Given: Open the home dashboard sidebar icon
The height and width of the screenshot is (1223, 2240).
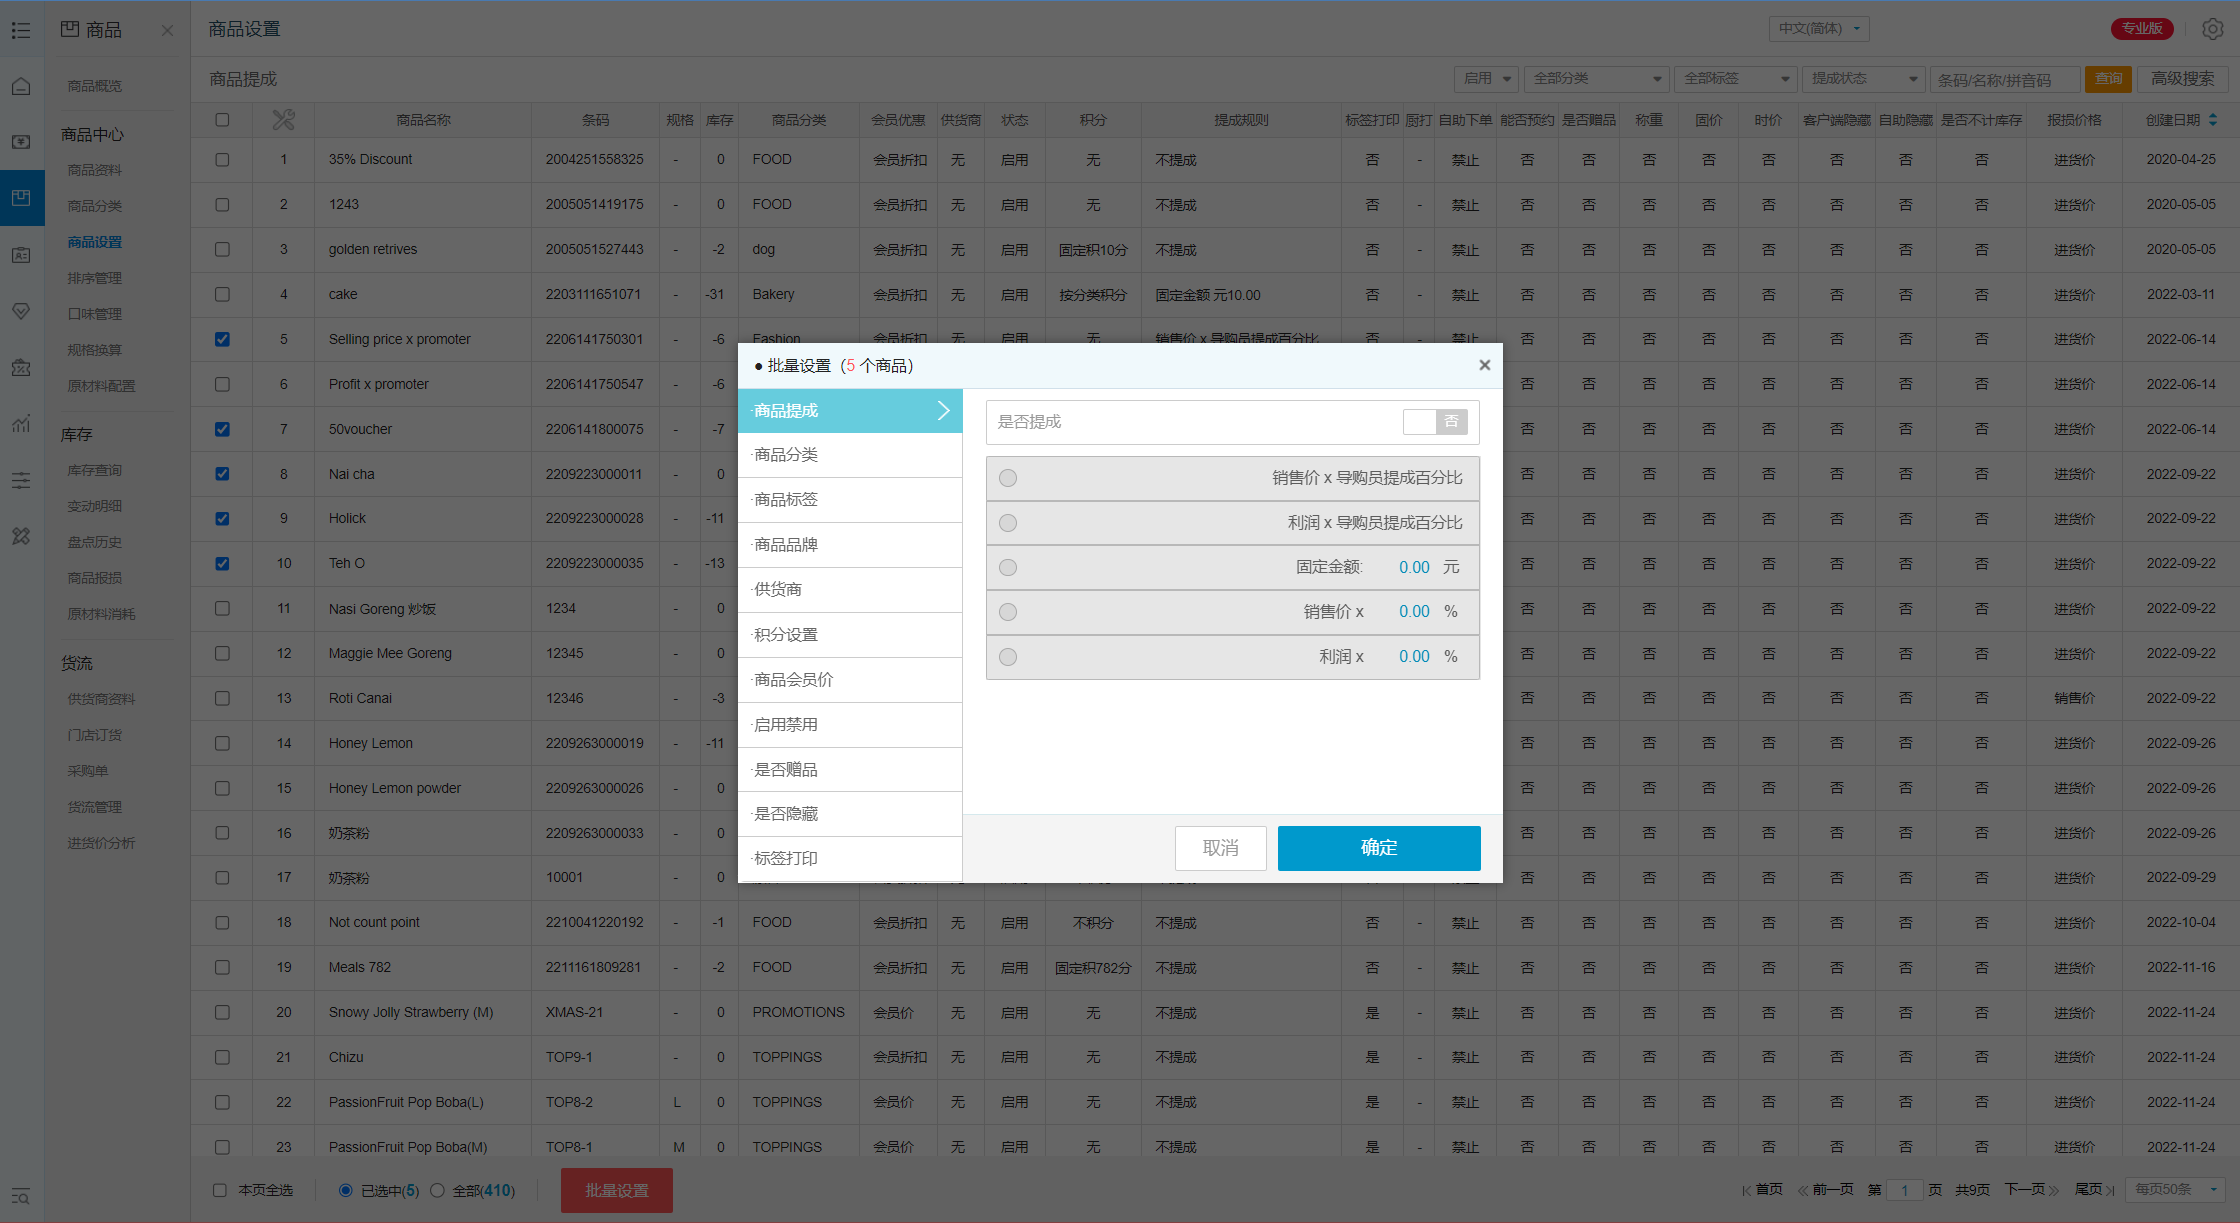Looking at the screenshot, I should pos(21,87).
